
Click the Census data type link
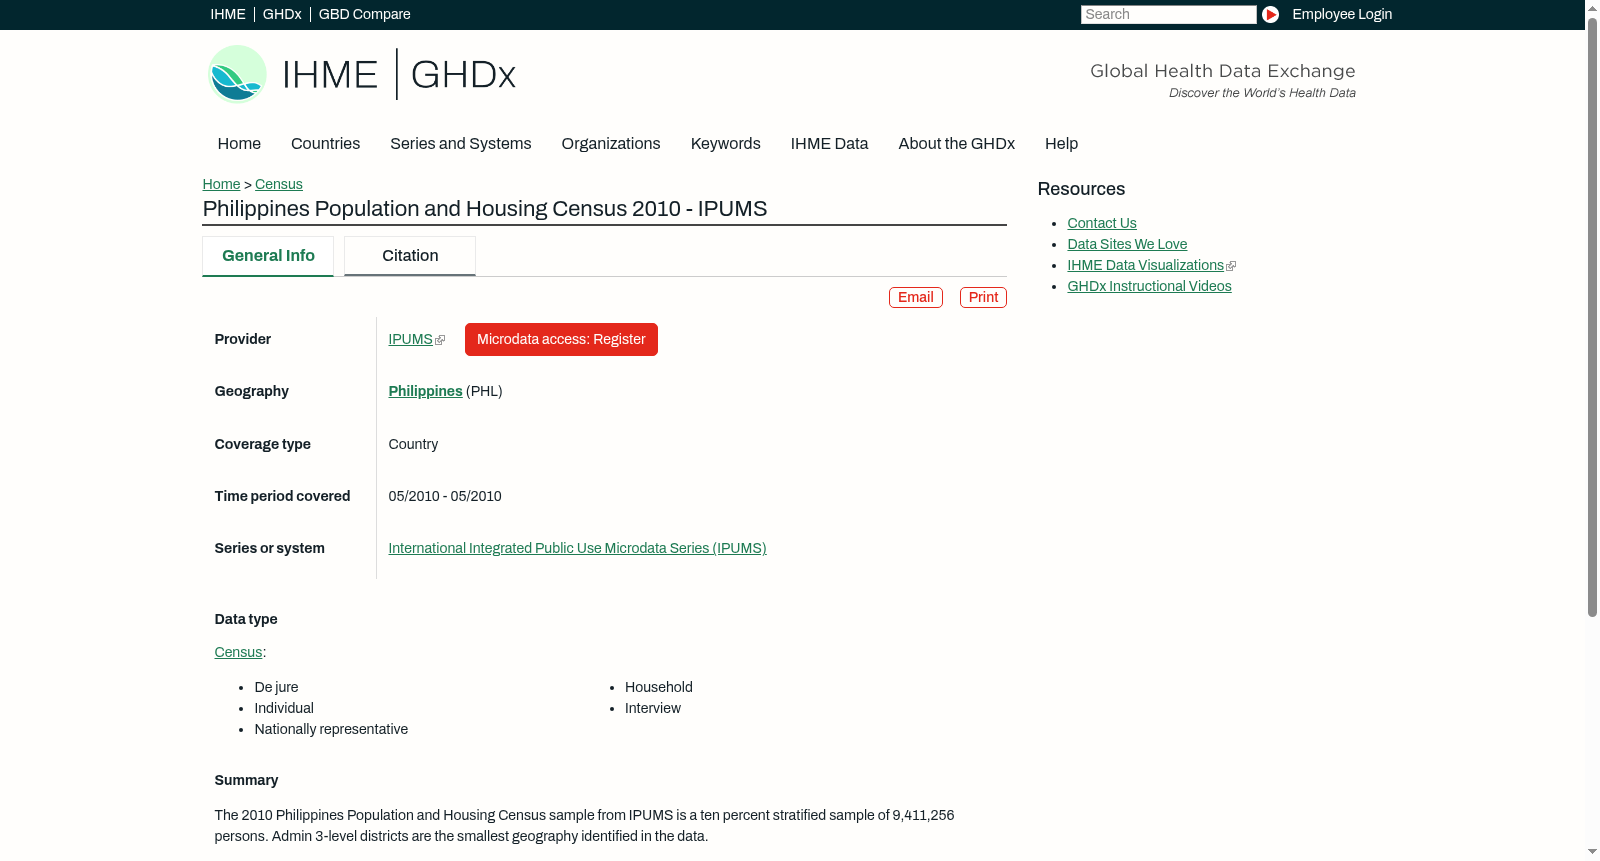[x=238, y=653]
